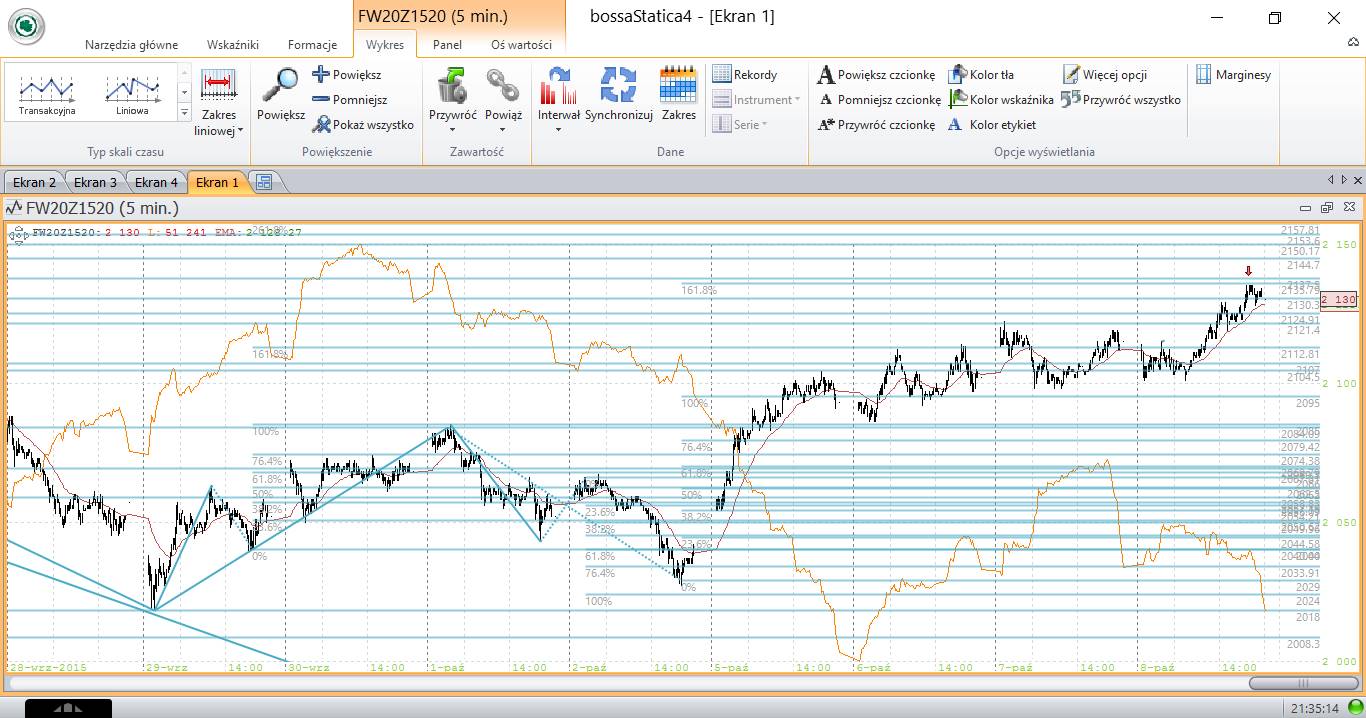Screen dimensions: 1366x718
Task: Select the Liniowa time scale type
Action: (132, 92)
